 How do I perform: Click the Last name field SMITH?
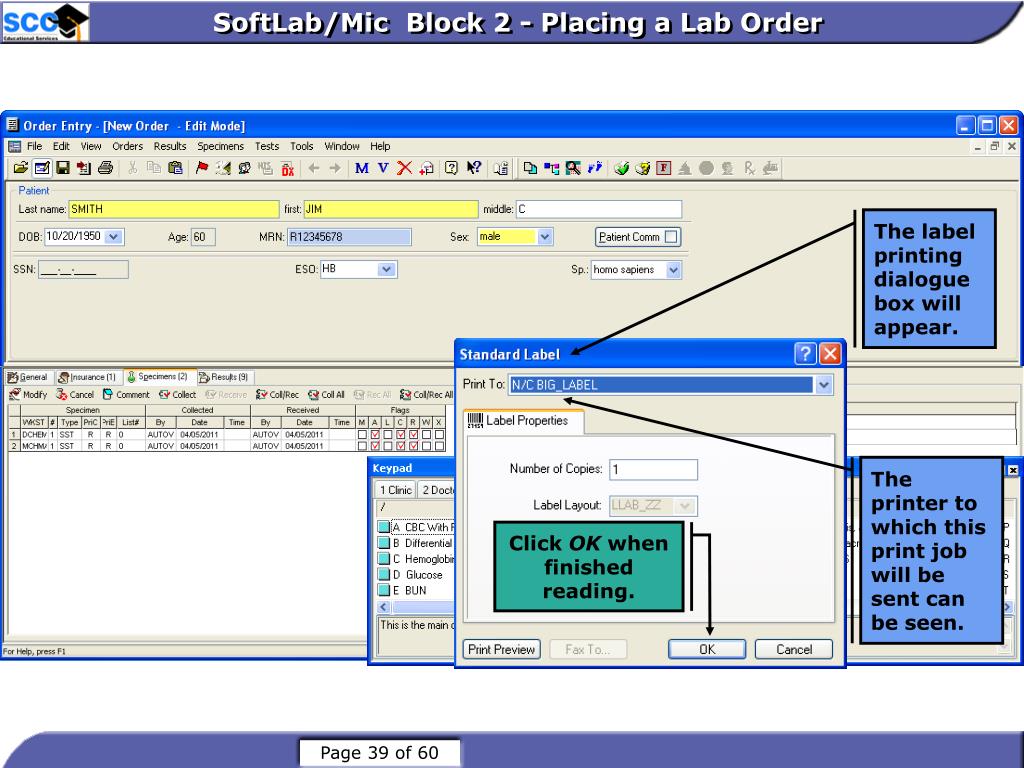pos(174,209)
